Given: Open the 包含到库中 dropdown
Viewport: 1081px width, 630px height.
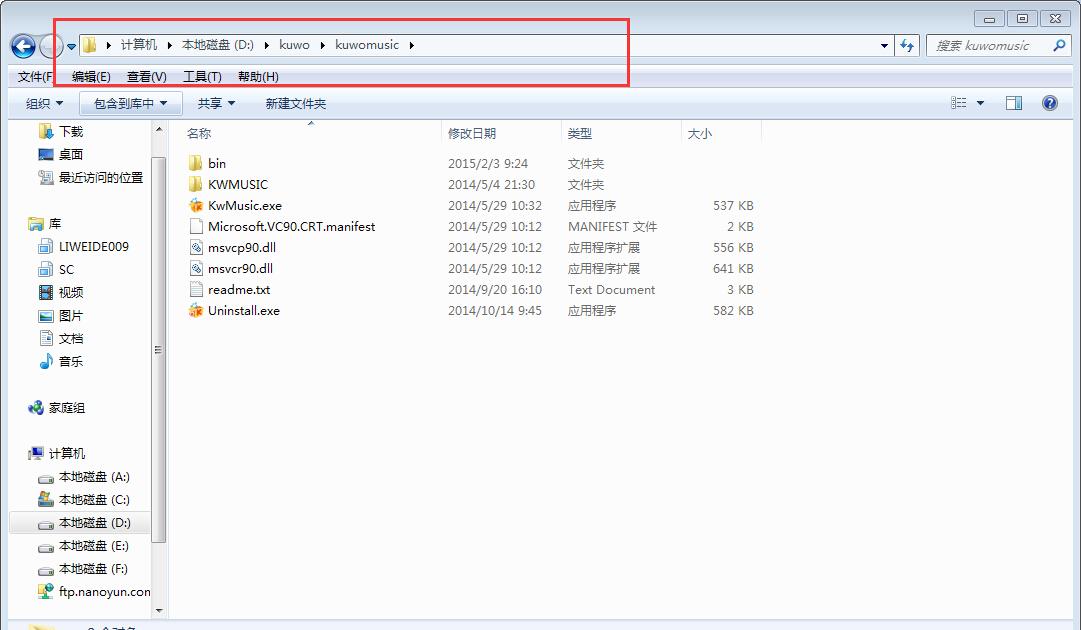Looking at the screenshot, I should pyautogui.click(x=130, y=103).
